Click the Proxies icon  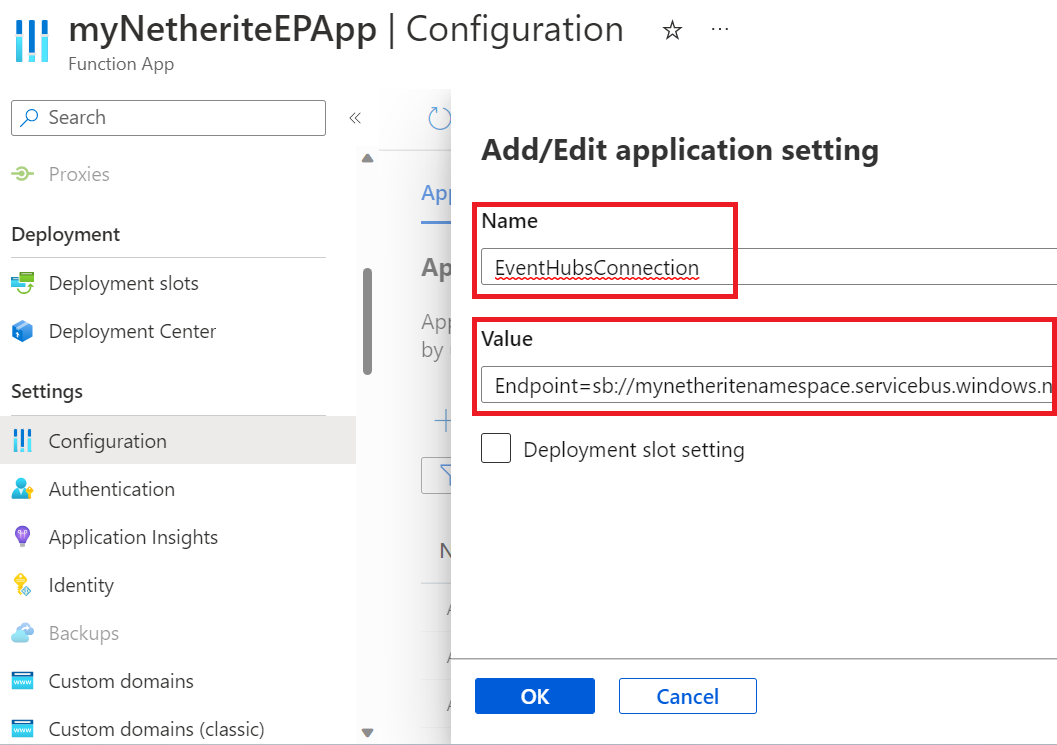22,173
